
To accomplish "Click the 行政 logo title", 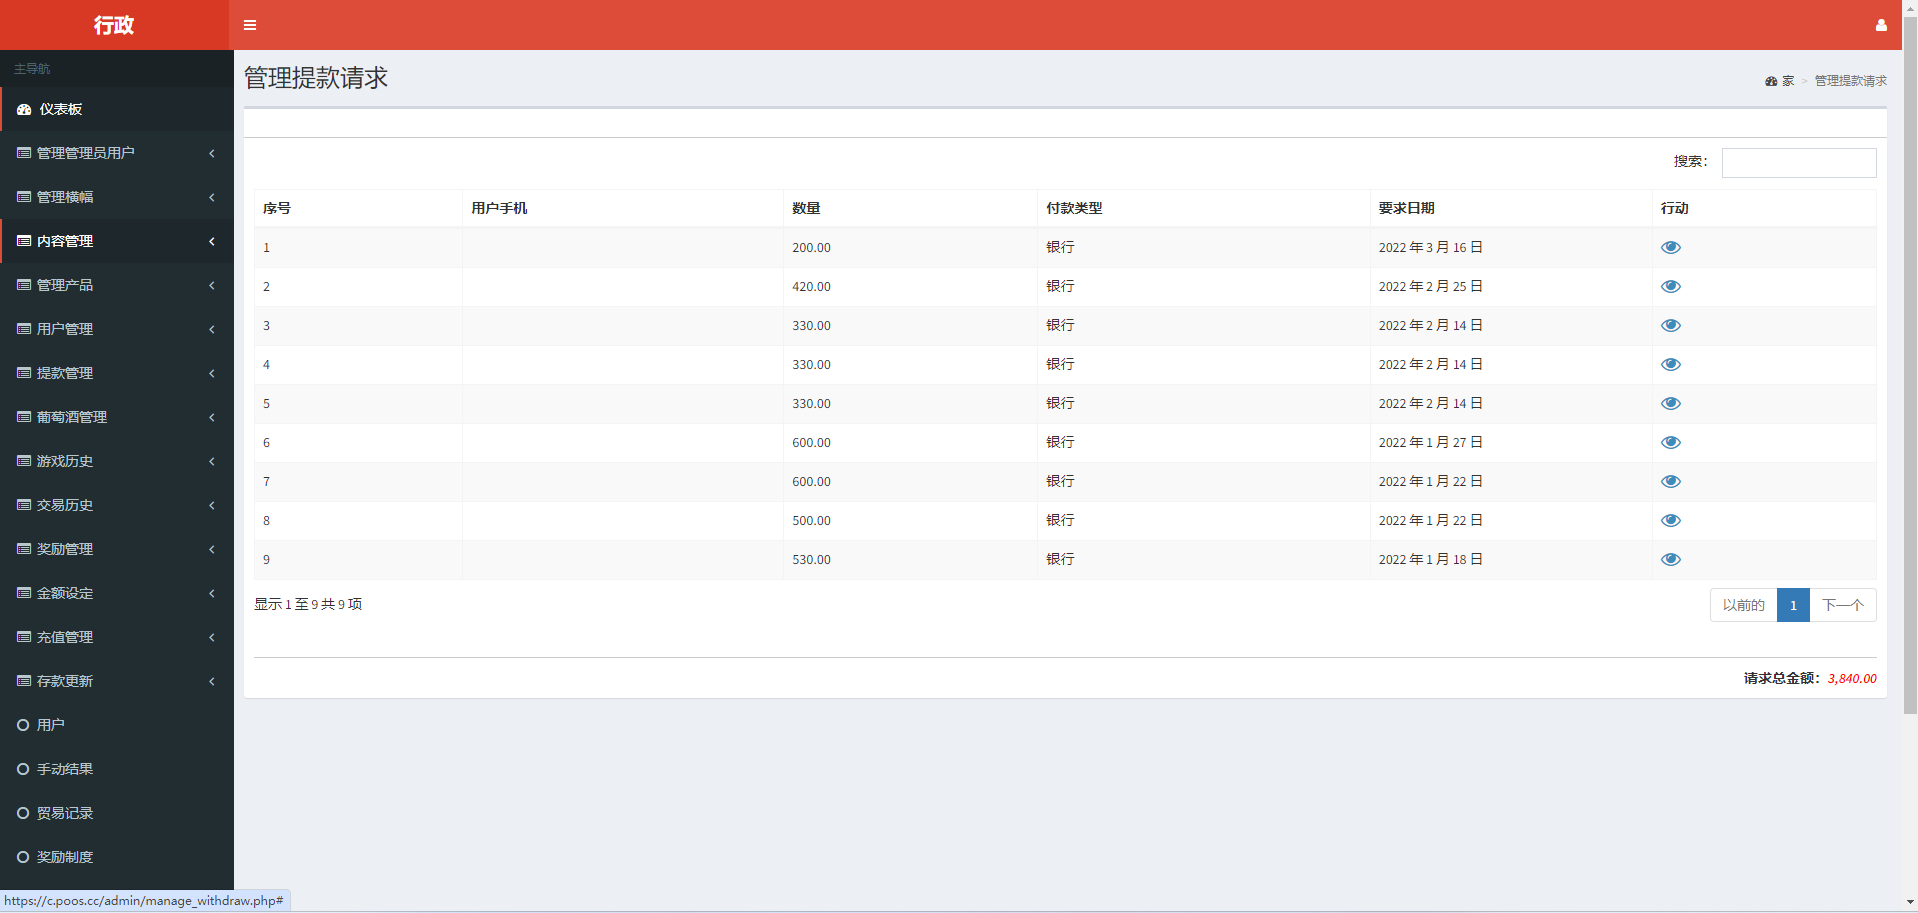I will click(x=114, y=25).
